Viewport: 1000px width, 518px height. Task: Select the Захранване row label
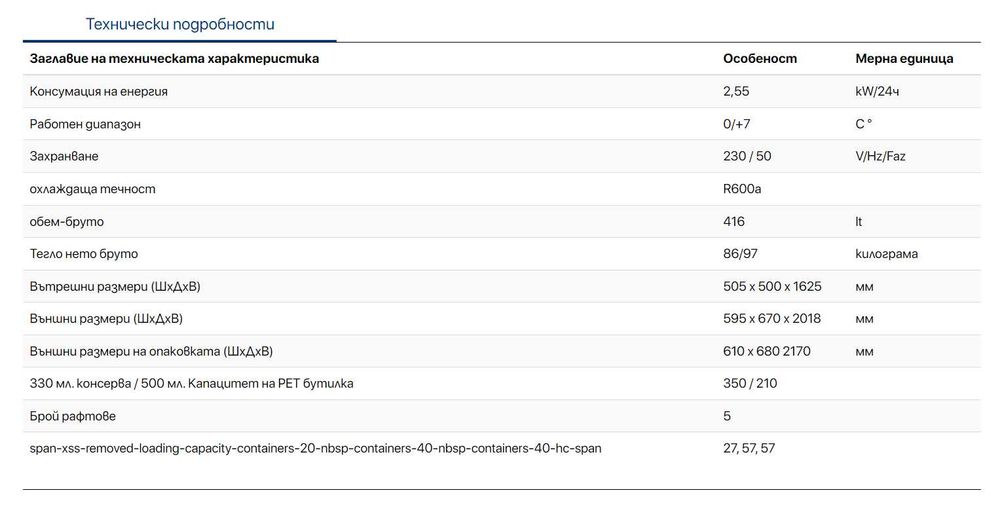(65, 157)
